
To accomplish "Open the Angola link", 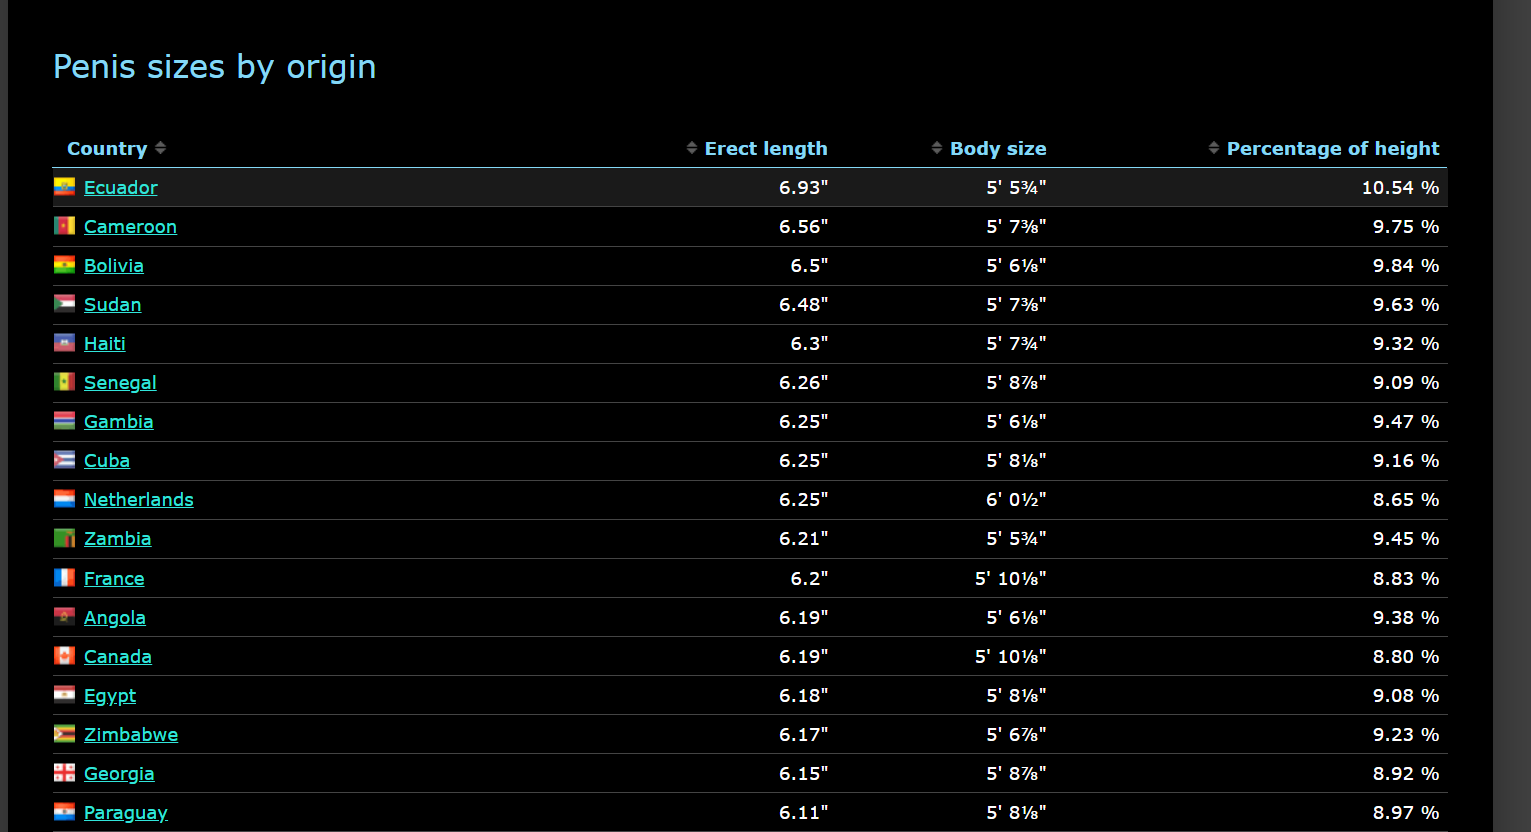I will pos(115,617).
